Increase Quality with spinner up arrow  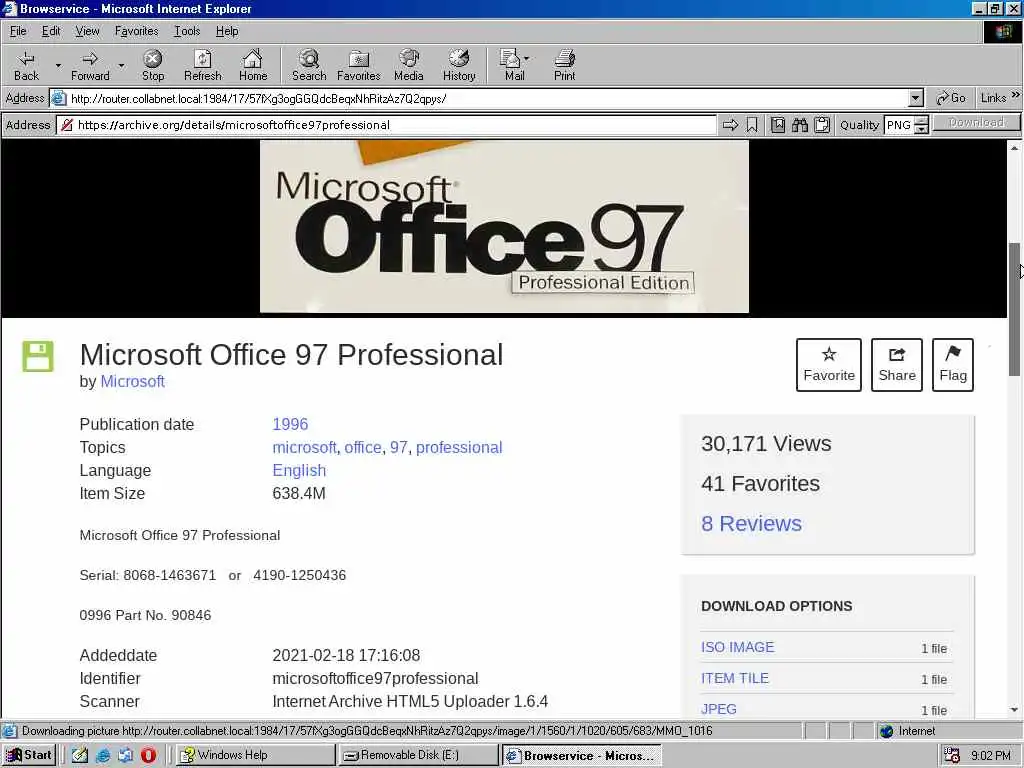921,120
